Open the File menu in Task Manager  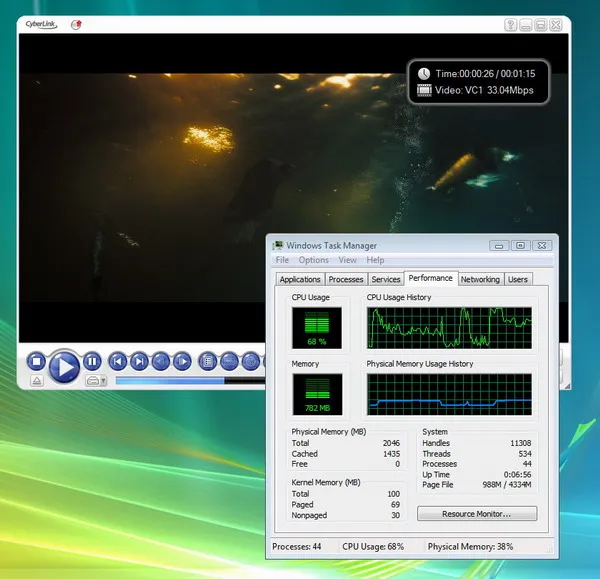tap(282, 260)
